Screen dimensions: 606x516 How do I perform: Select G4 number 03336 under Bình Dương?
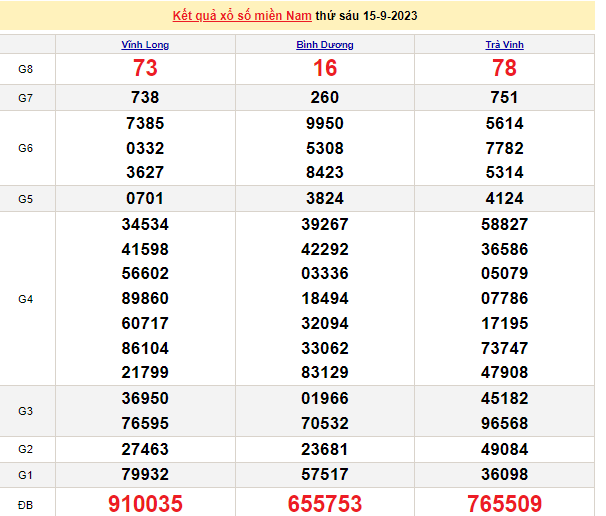(x=325, y=274)
